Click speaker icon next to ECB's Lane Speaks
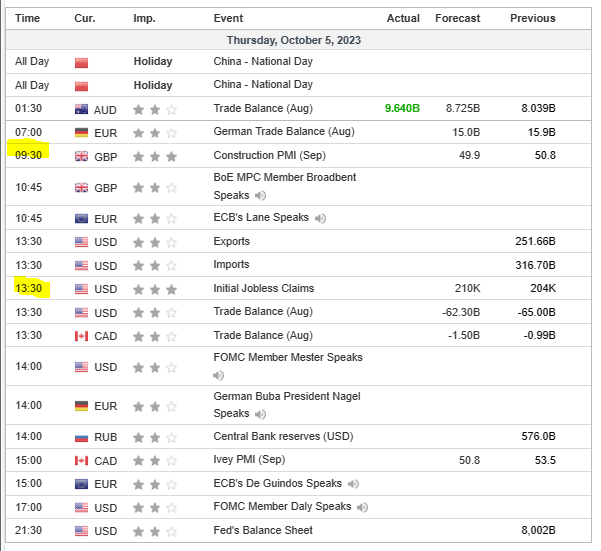This screenshot has height=551, width=601. 320,218
